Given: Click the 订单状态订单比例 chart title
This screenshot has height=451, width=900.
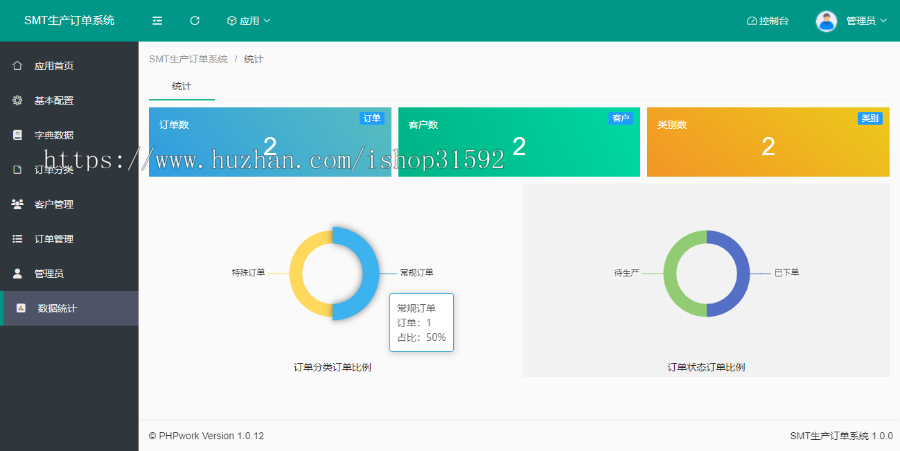Looking at the screenshot, I should pos(706,367).
